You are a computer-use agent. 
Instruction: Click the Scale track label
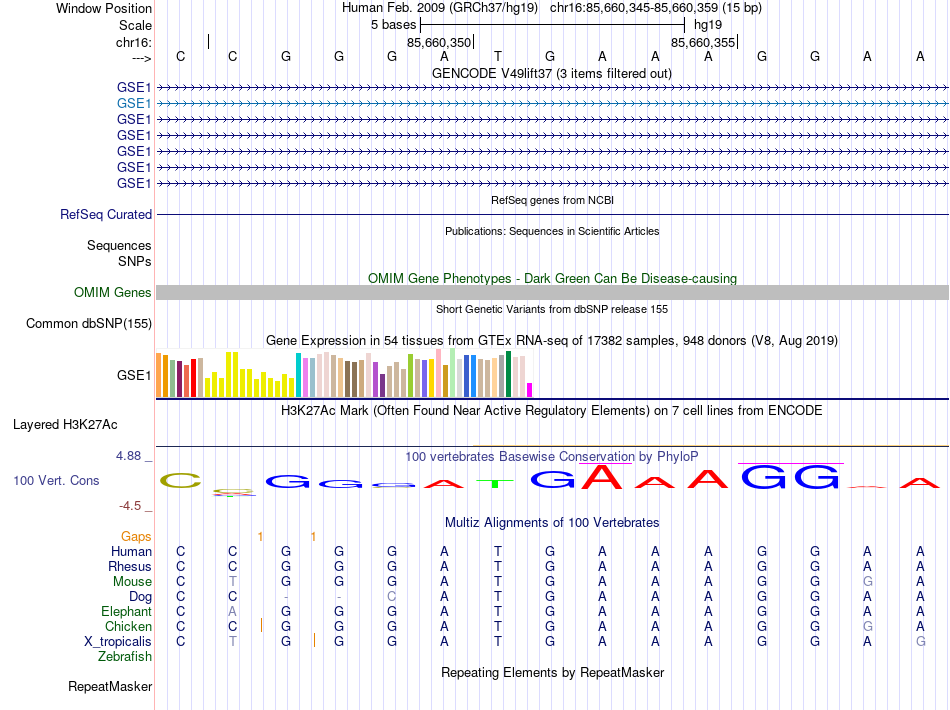(x=135, y=25)
